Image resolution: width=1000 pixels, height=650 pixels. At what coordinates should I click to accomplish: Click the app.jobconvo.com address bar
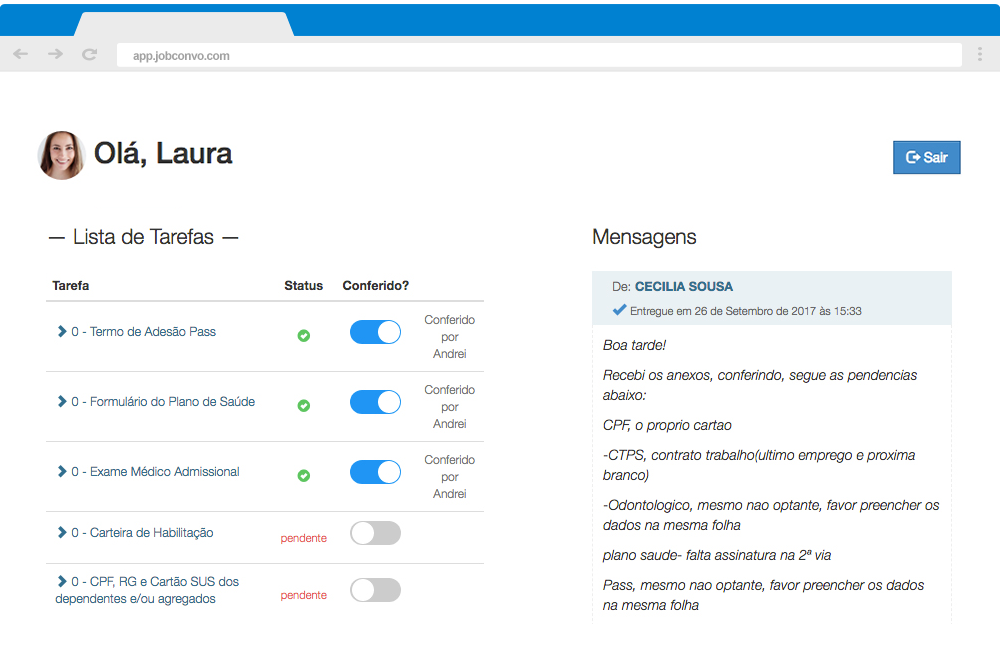539,55
